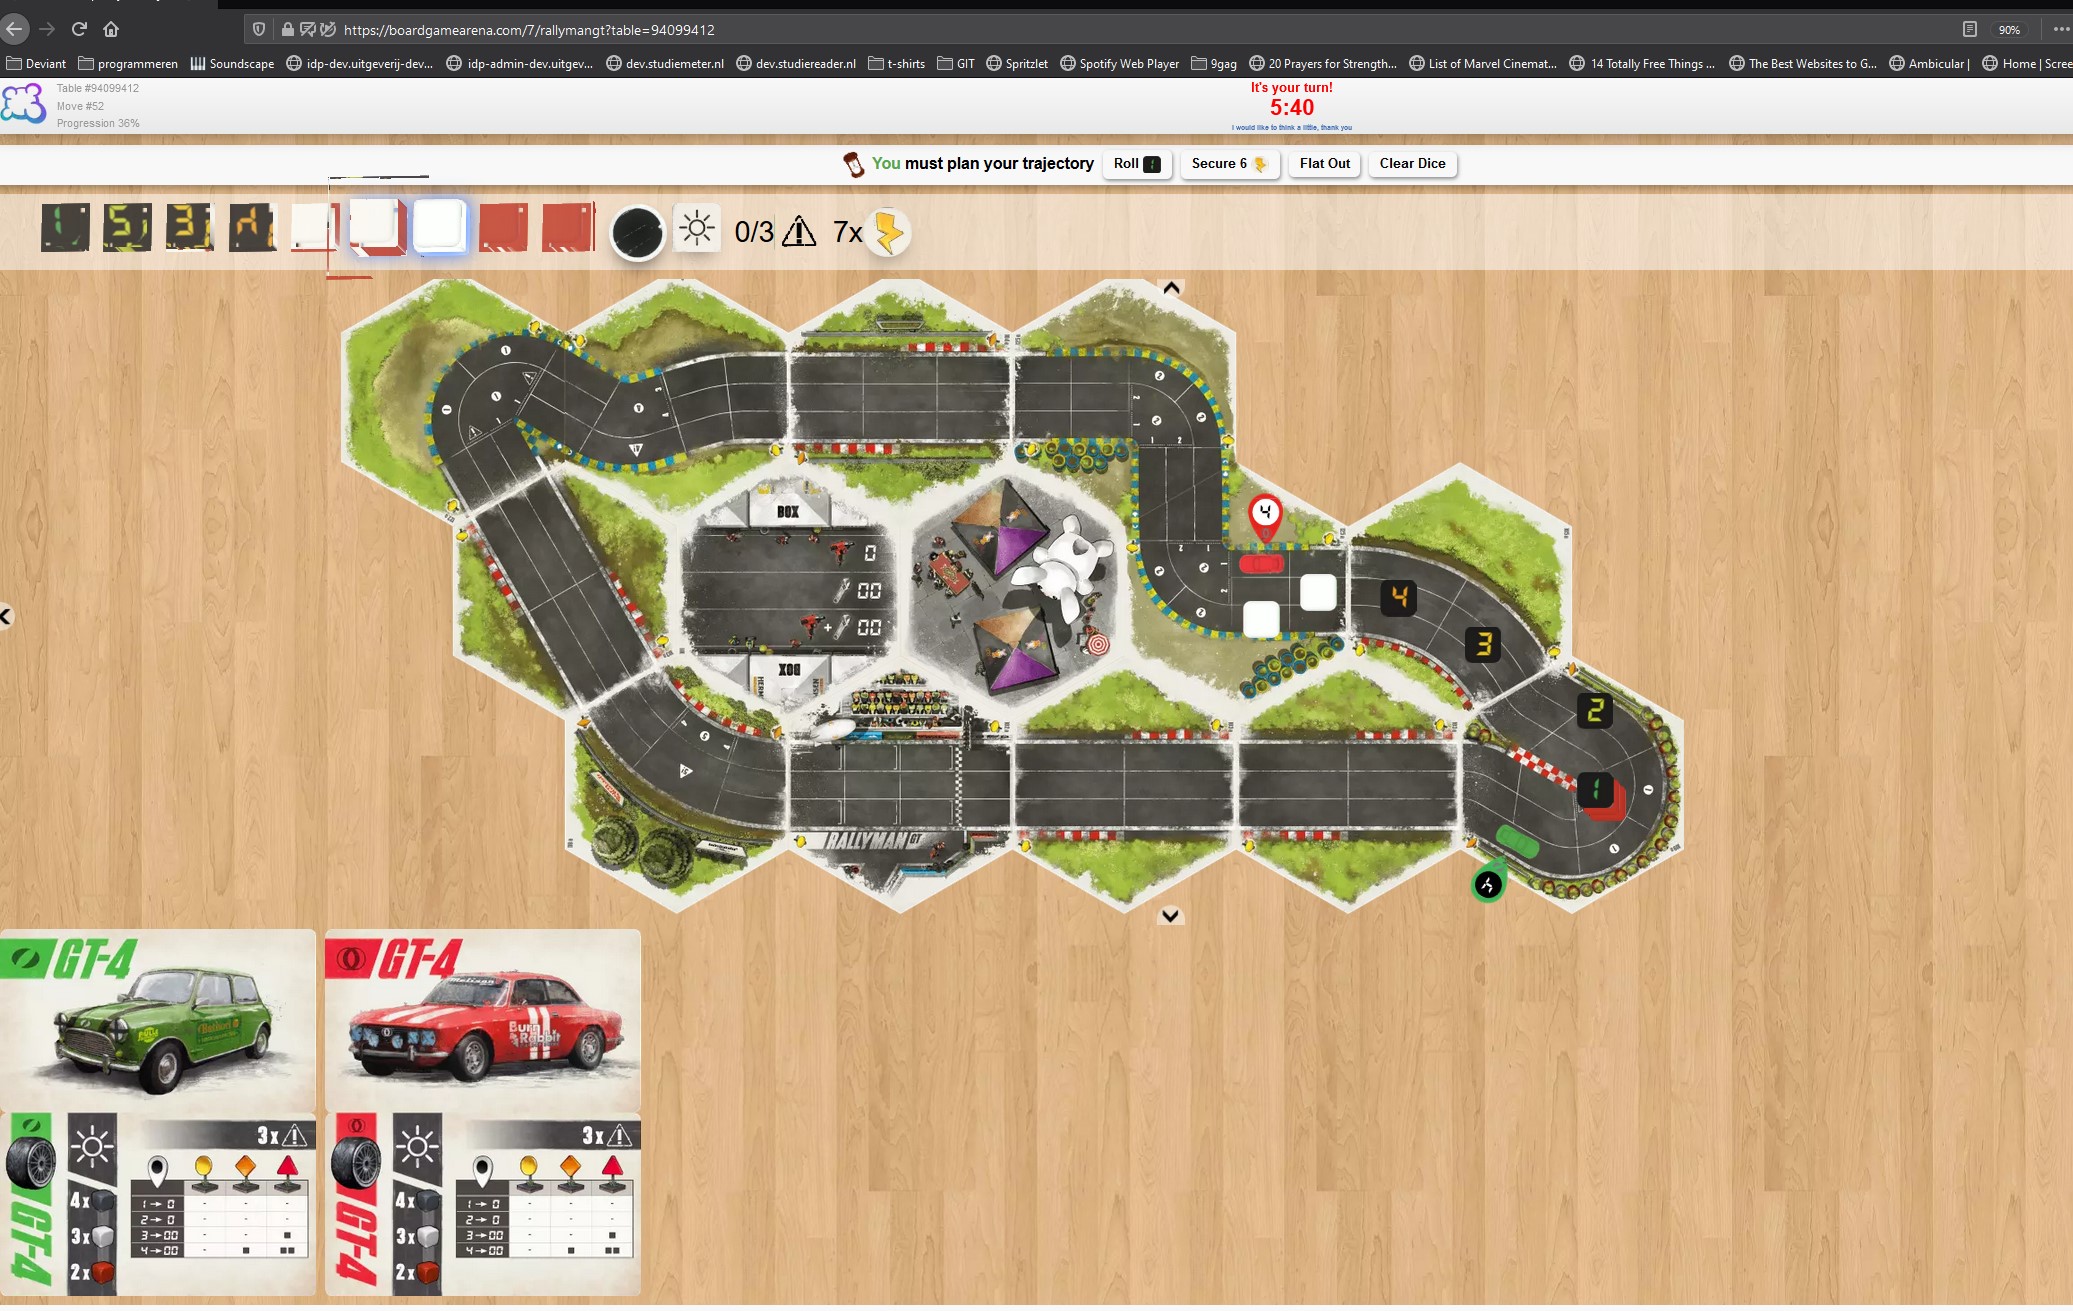
Task: Select the gear 1 die in tray
Action: 66,228
